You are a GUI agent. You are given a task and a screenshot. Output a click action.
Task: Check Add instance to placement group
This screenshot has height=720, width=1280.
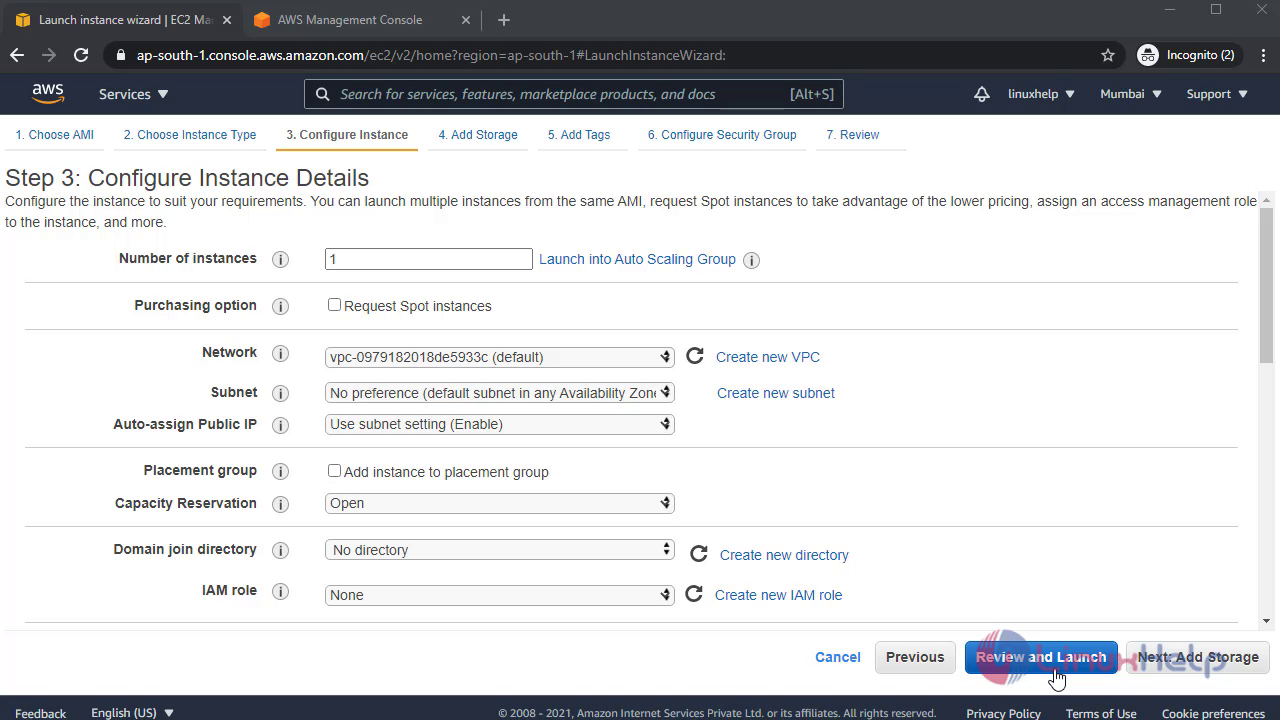coord(334,471)
